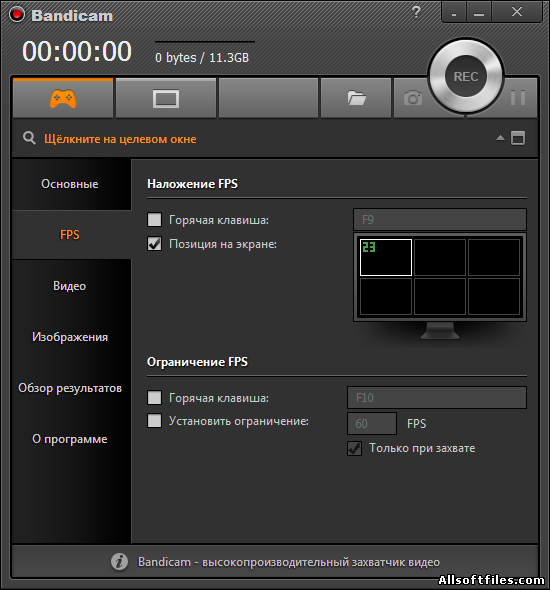Select the game recording mode gamepad icon
The image size is (550, 590).
click(x=63, y=98)
